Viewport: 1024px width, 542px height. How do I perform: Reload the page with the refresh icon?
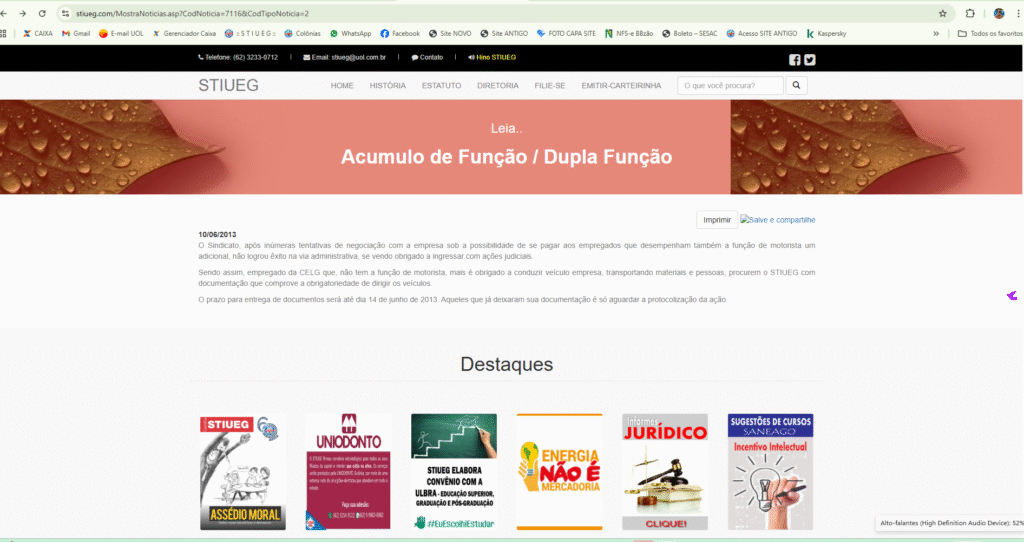pos(41,14)
